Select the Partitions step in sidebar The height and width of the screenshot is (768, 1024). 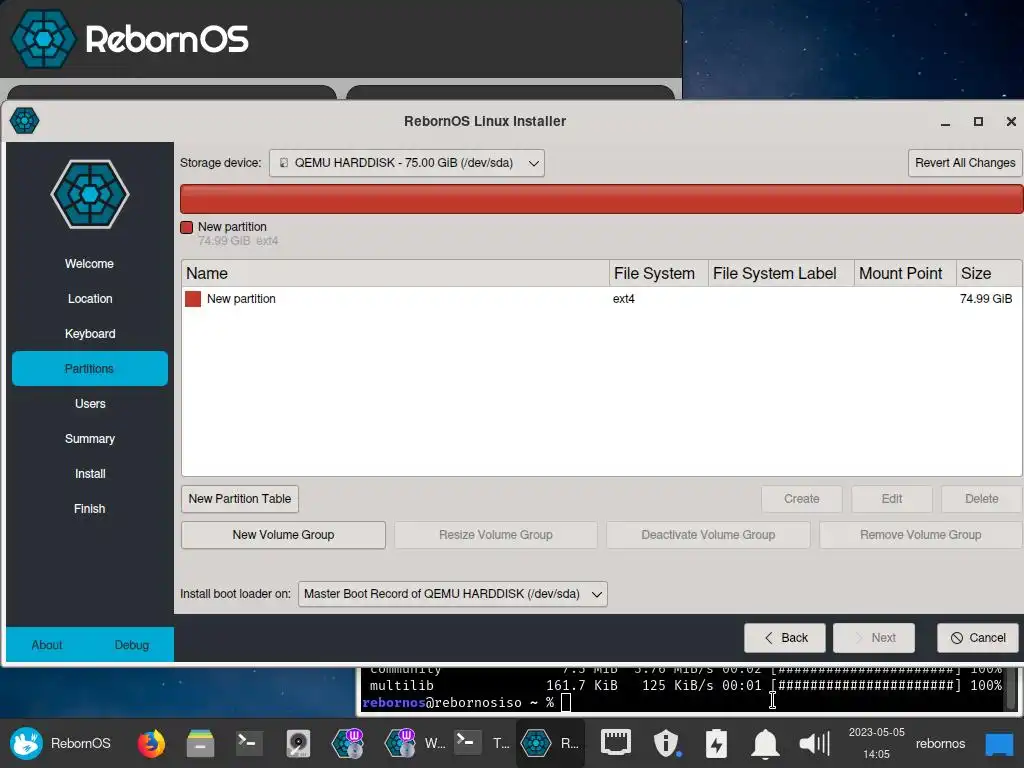(x=89, y=368)
